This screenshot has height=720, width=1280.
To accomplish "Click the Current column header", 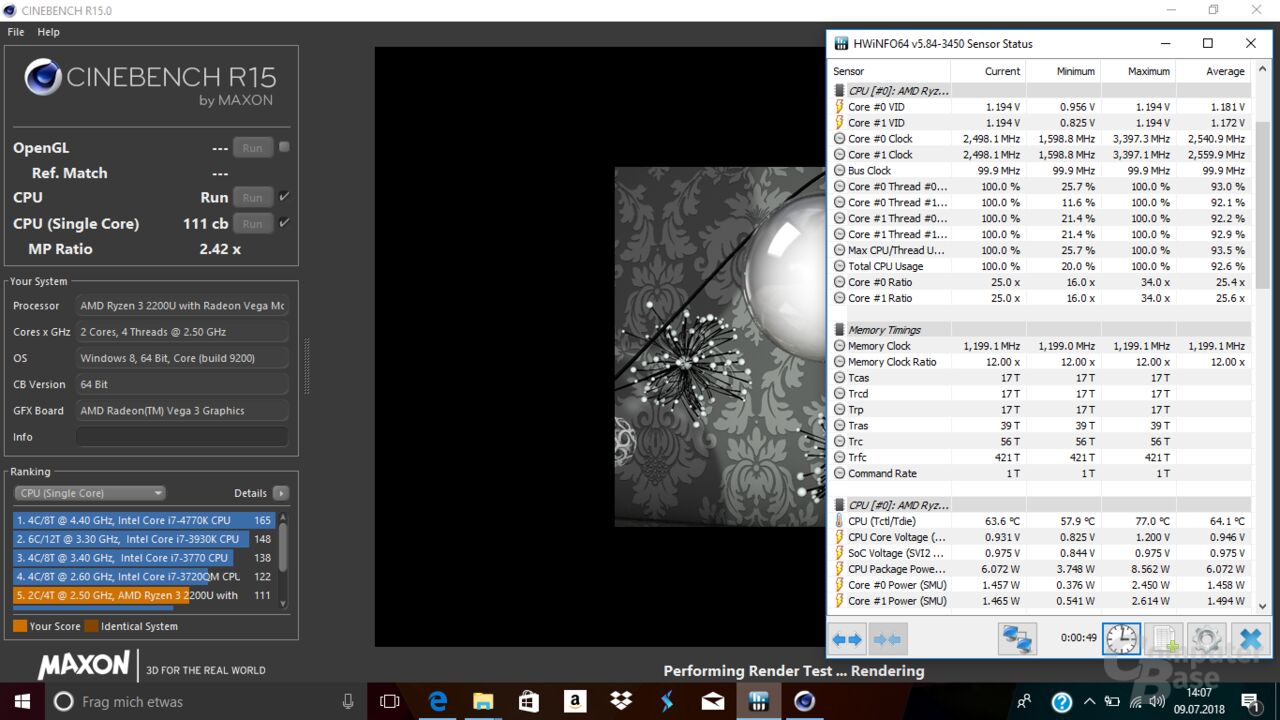I will tap(988, 71).
